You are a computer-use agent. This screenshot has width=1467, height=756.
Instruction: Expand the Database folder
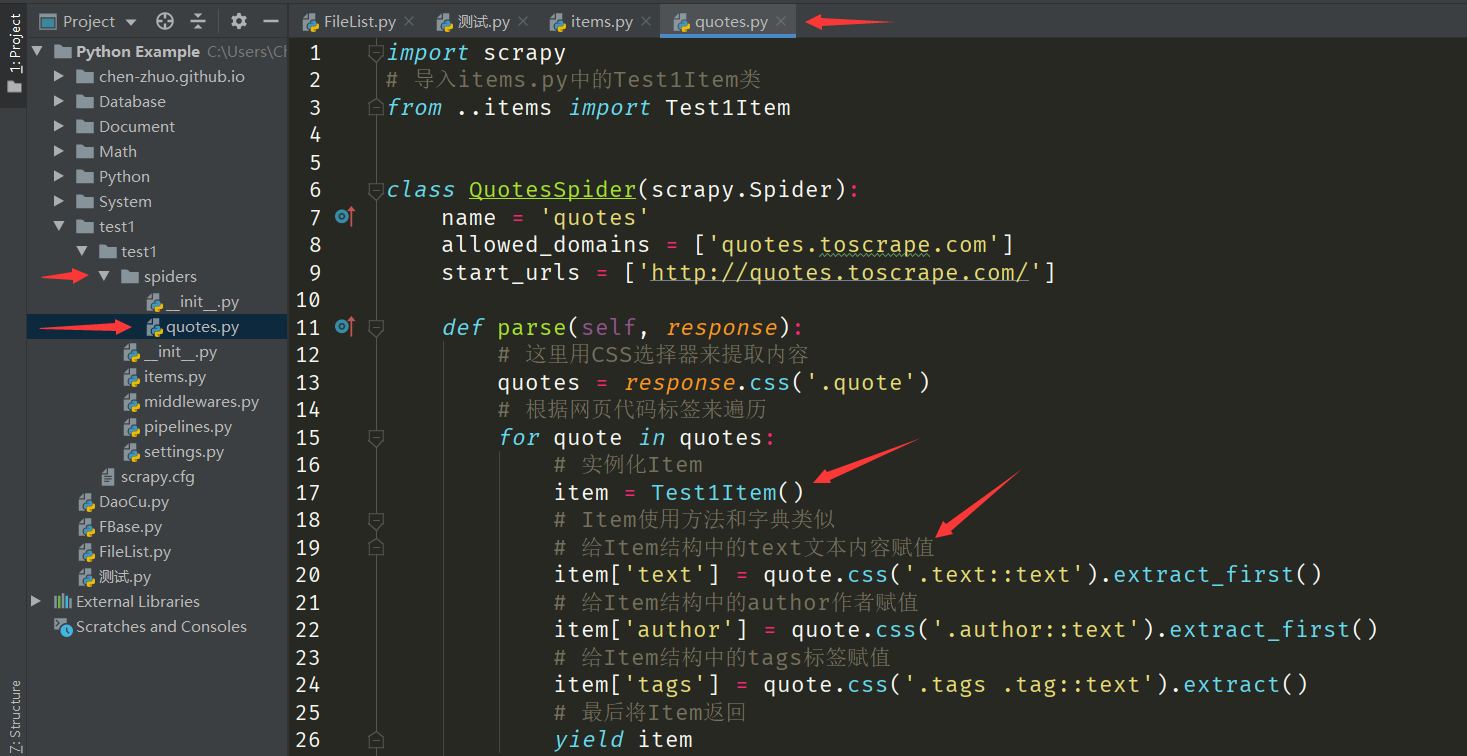(x=59, y=102)
